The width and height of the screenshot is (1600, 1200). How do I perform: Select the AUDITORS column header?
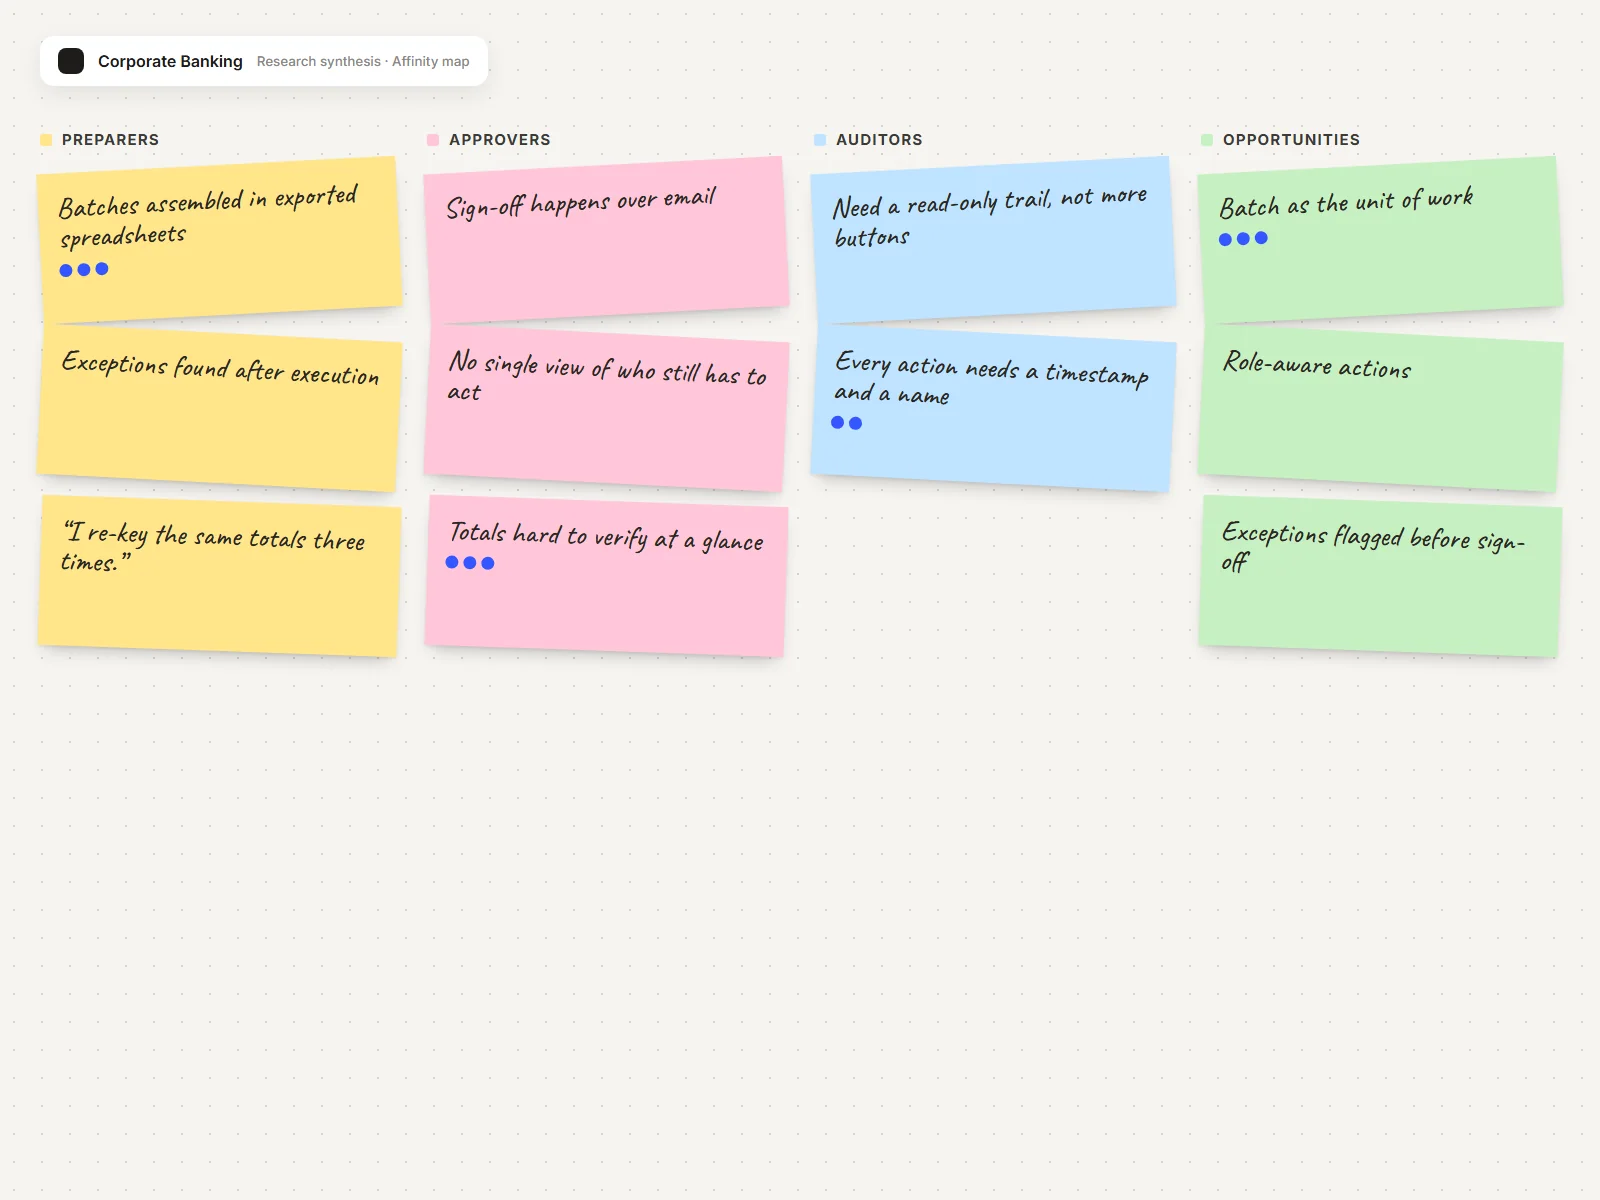[x=879, y=140]
